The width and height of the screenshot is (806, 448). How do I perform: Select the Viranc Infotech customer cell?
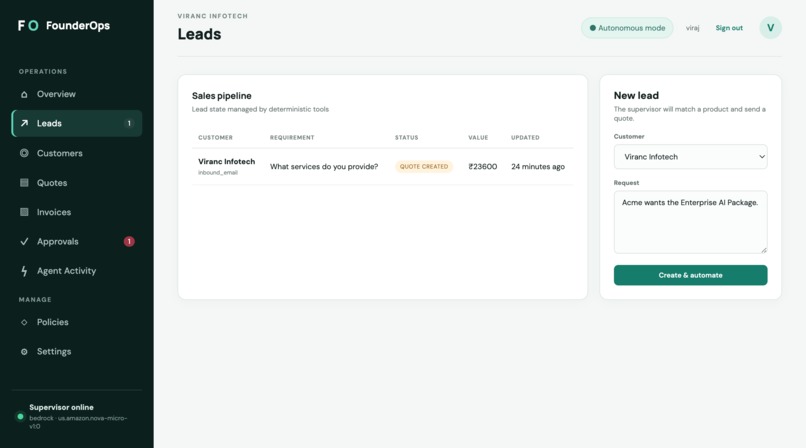[x=226, y=166]
